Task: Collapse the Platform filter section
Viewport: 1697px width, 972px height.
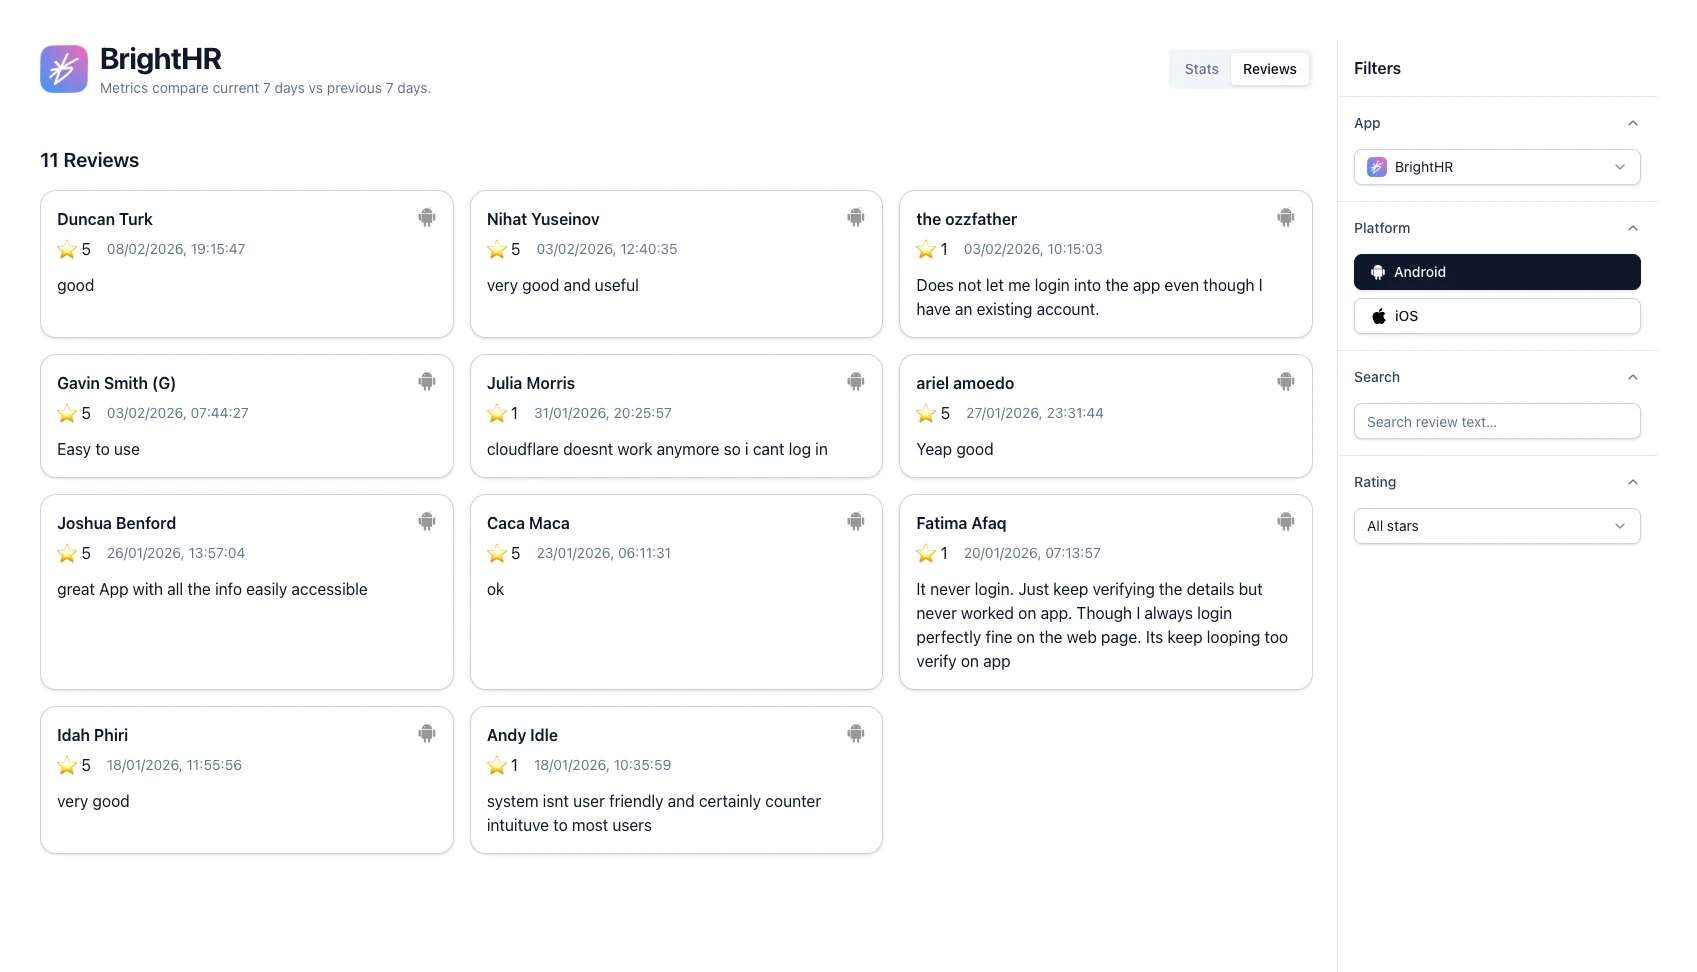Action: point(1632,228)
